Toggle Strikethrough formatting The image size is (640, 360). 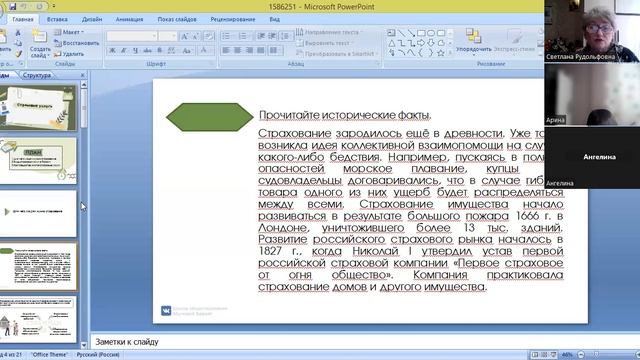point(147,50)
